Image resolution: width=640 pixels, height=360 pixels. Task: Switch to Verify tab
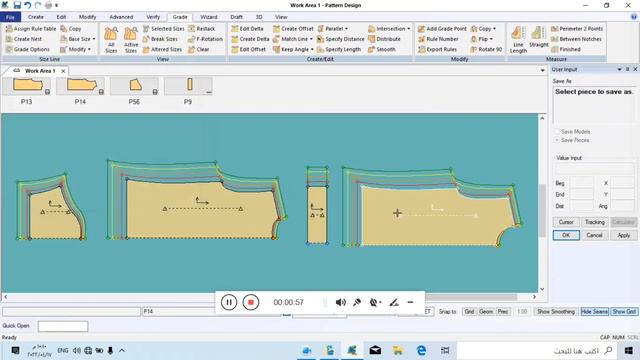pos(153,17)
